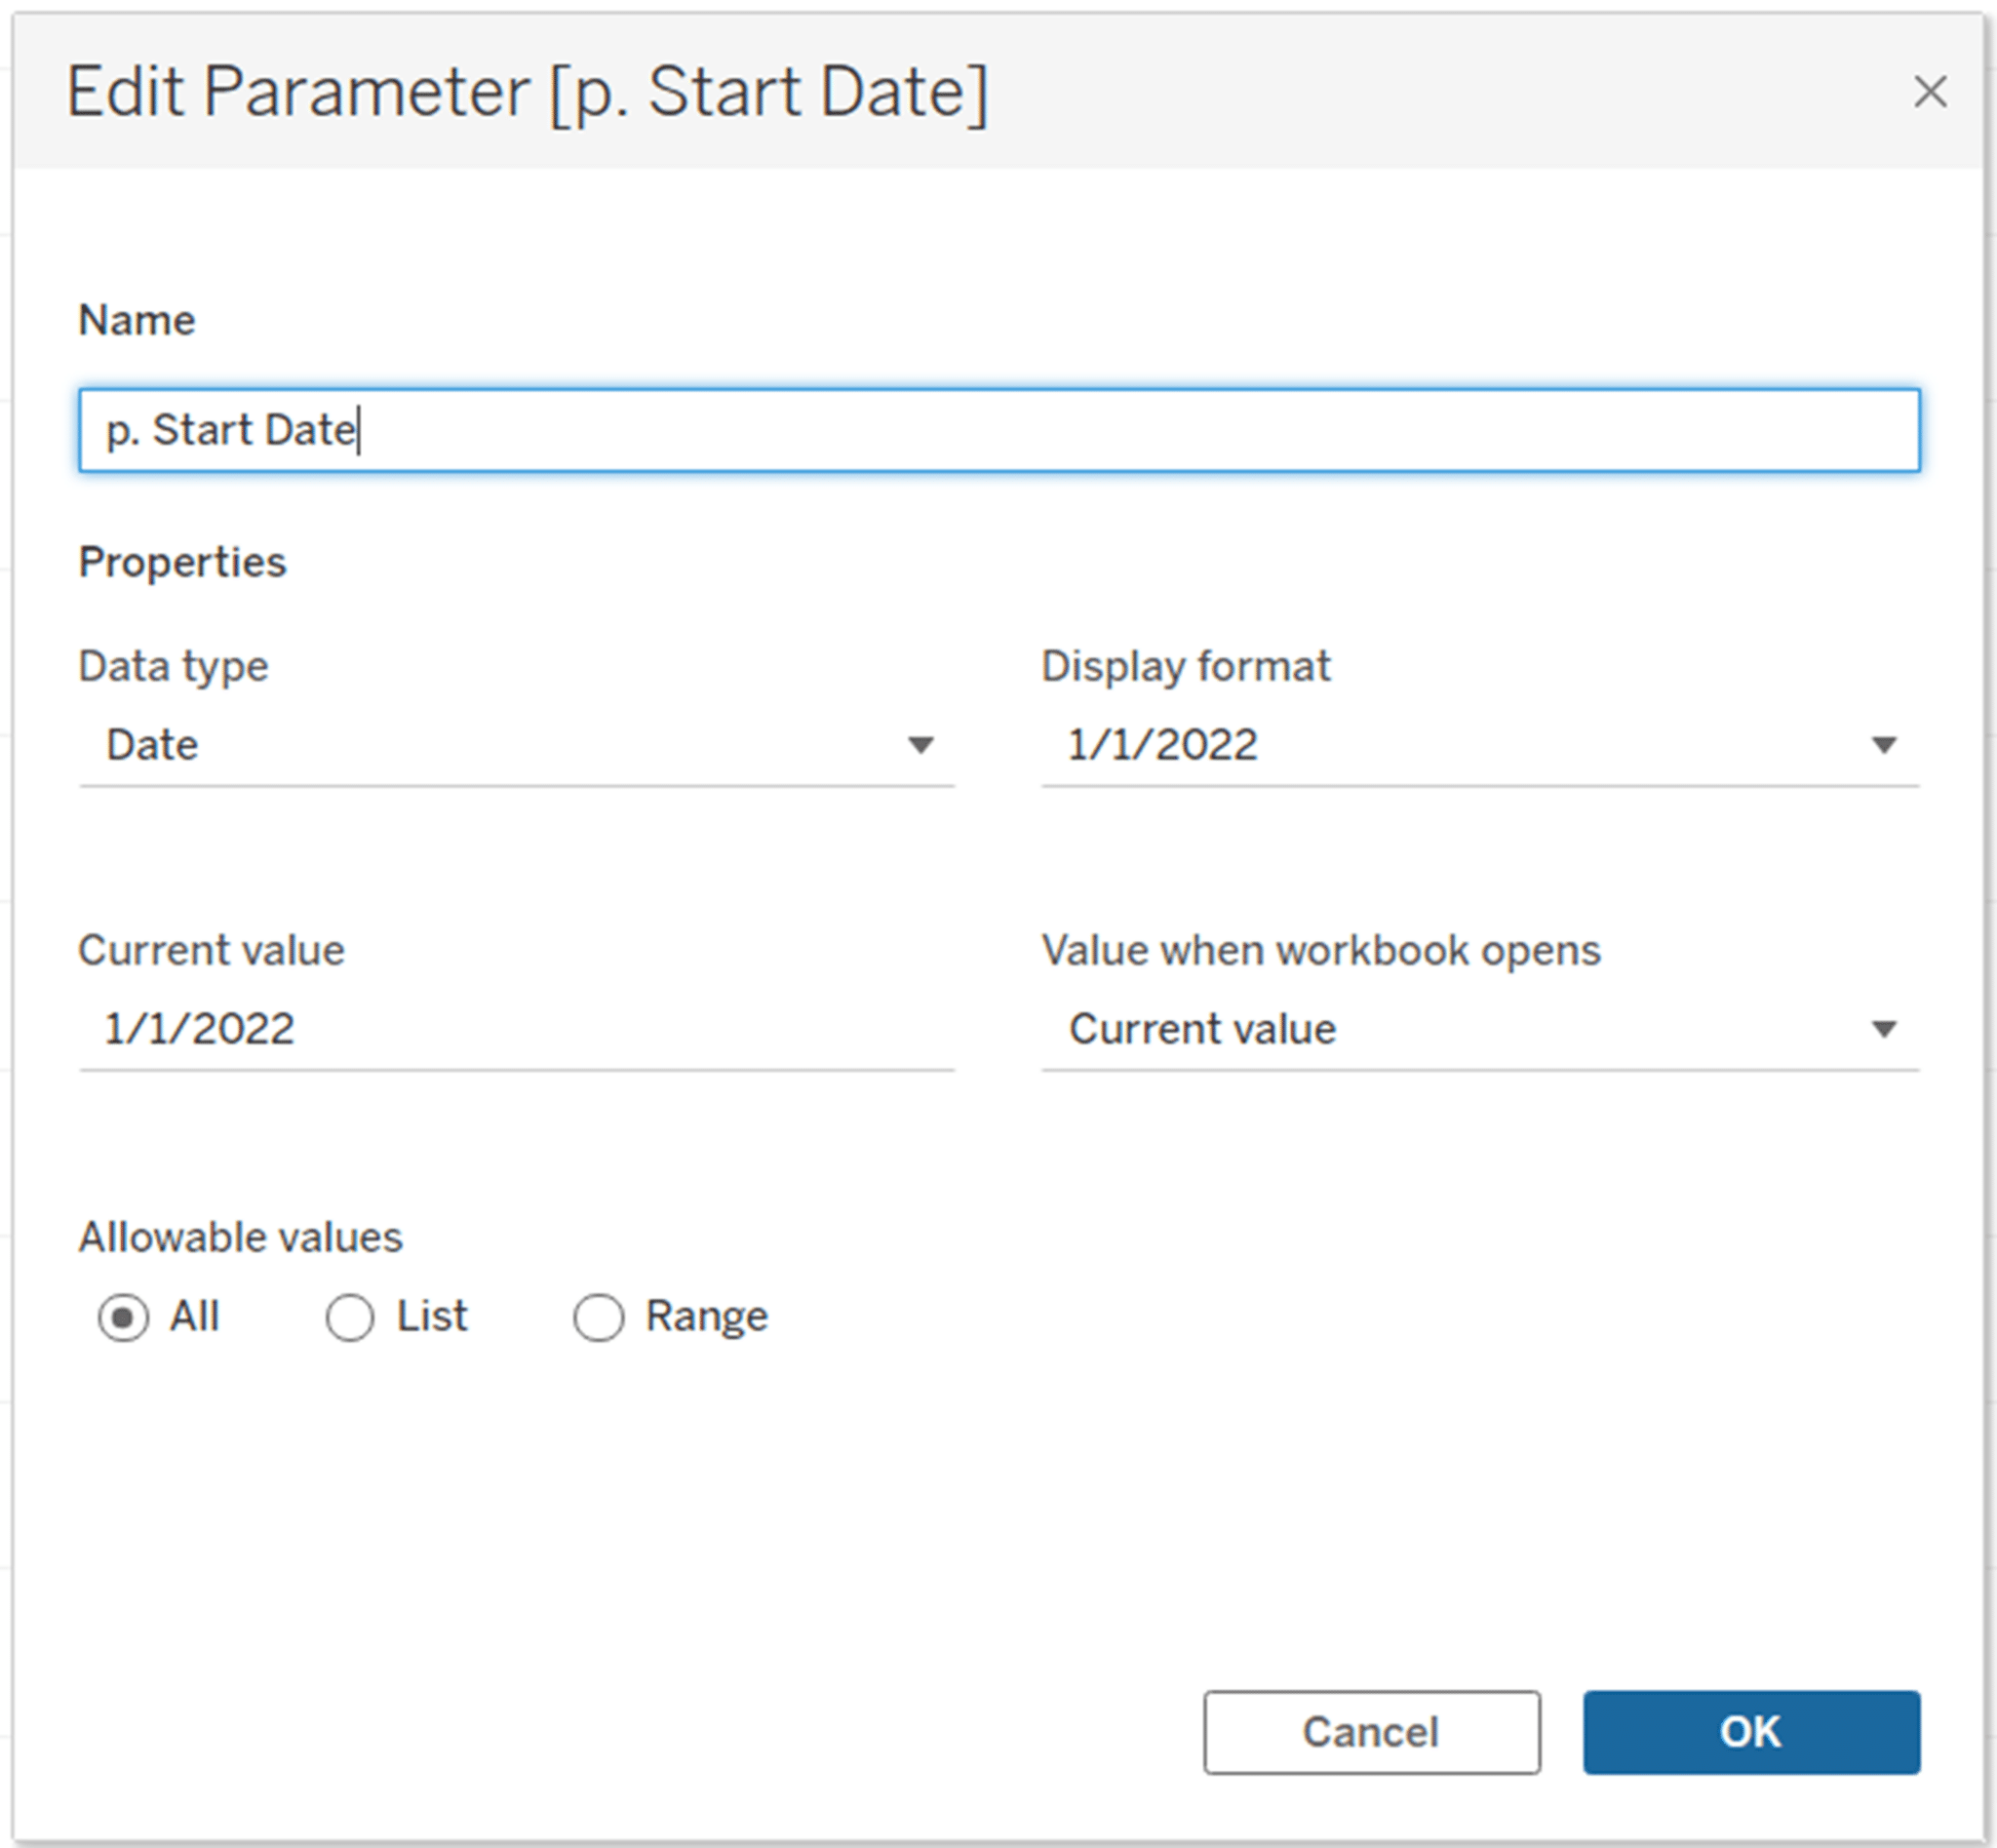
Task: Click the Cancel button
Action: click(1372, 1733)
